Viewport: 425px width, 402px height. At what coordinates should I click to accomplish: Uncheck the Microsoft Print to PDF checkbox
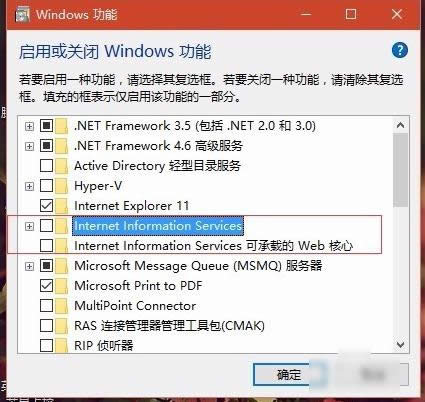click(46, 286)
